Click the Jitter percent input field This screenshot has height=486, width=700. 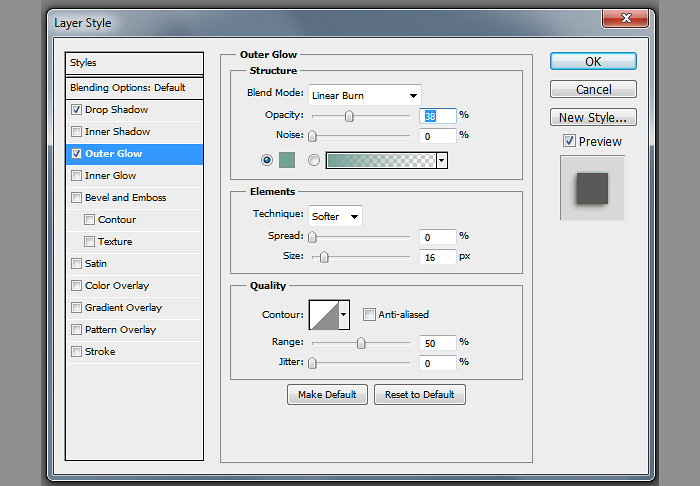[438, 363]
